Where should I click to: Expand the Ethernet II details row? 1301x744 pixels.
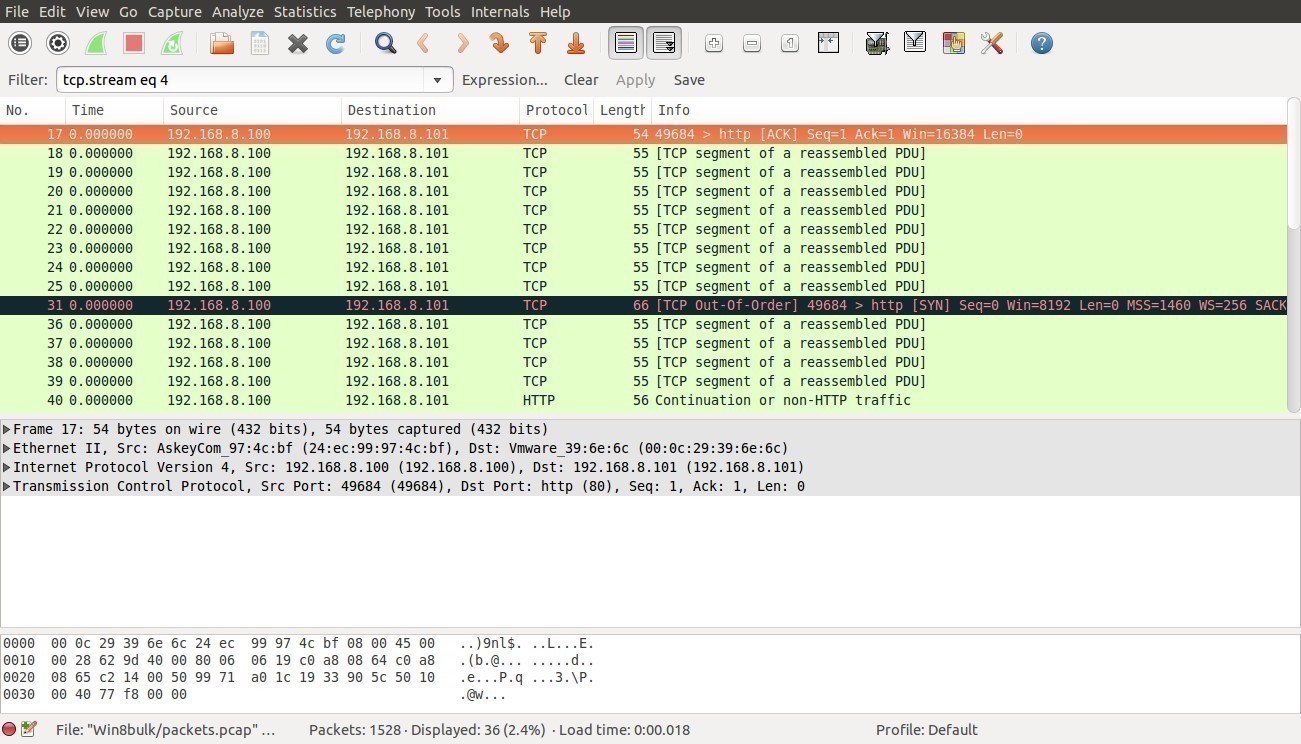point(7,449)
